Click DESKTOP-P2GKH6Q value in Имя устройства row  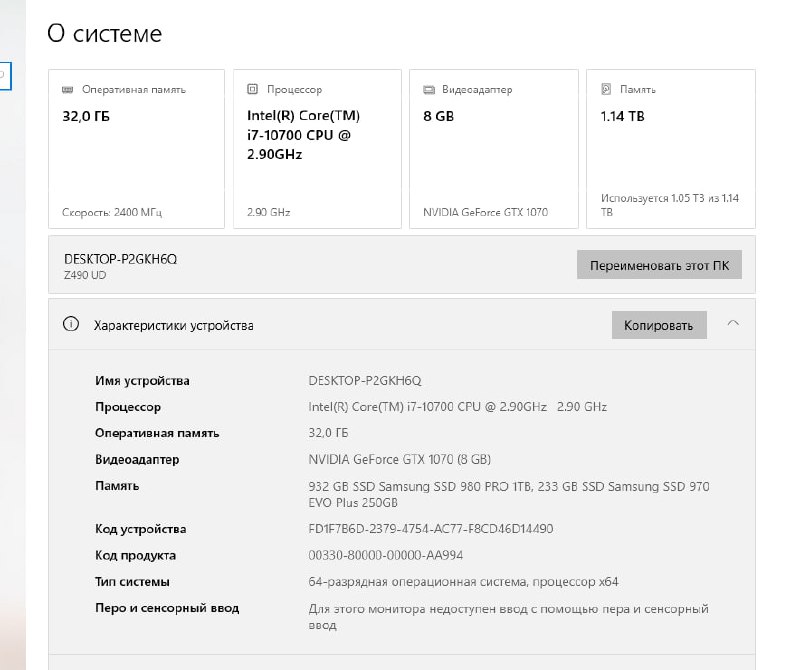(365, 381)
